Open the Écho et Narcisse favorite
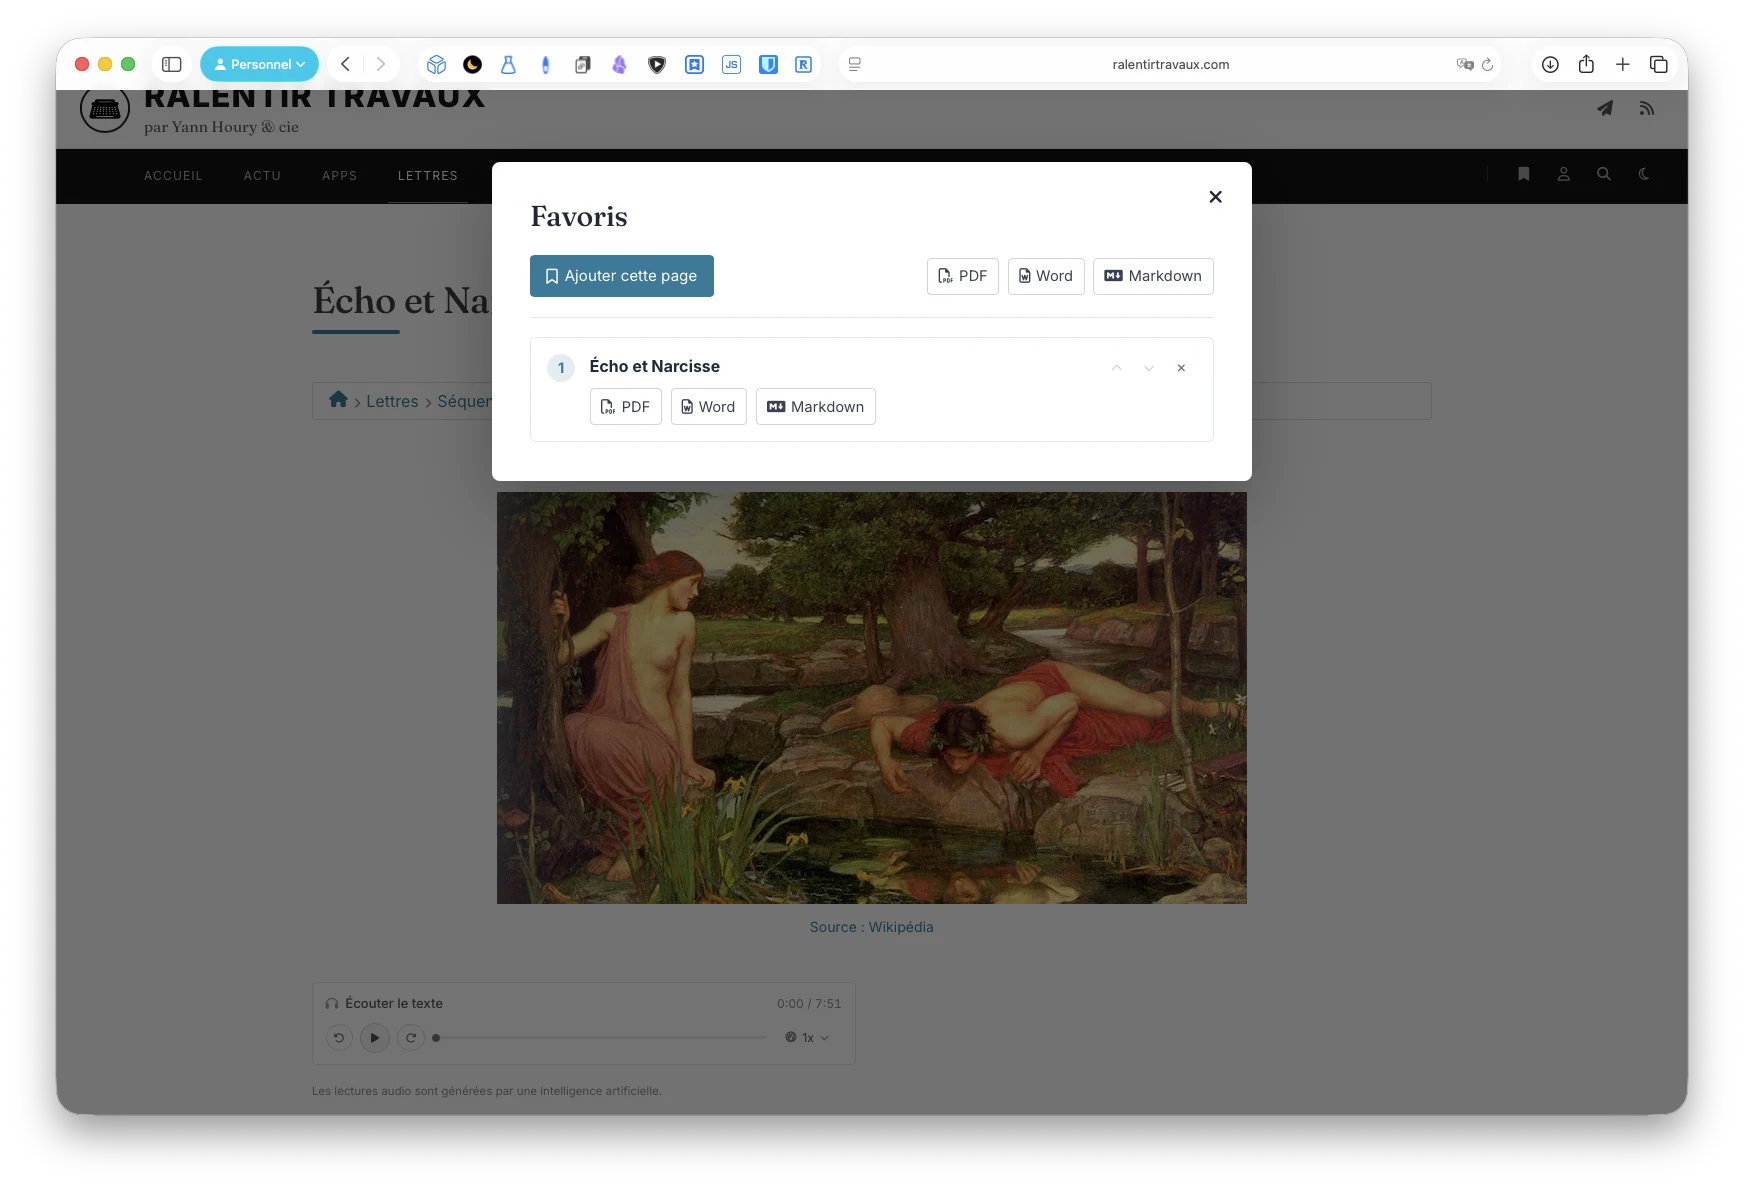Viewport: 1744px width, 1189px height. tap(655, 366)
